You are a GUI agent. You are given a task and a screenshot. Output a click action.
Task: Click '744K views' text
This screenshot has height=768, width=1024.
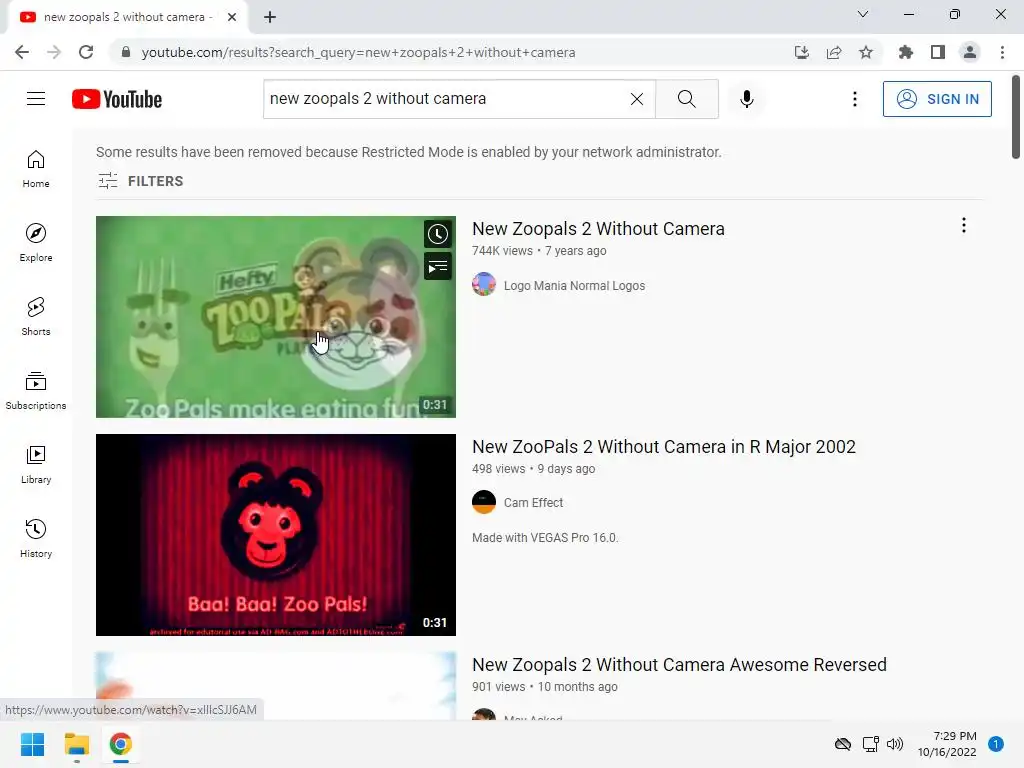coord(502,251)
